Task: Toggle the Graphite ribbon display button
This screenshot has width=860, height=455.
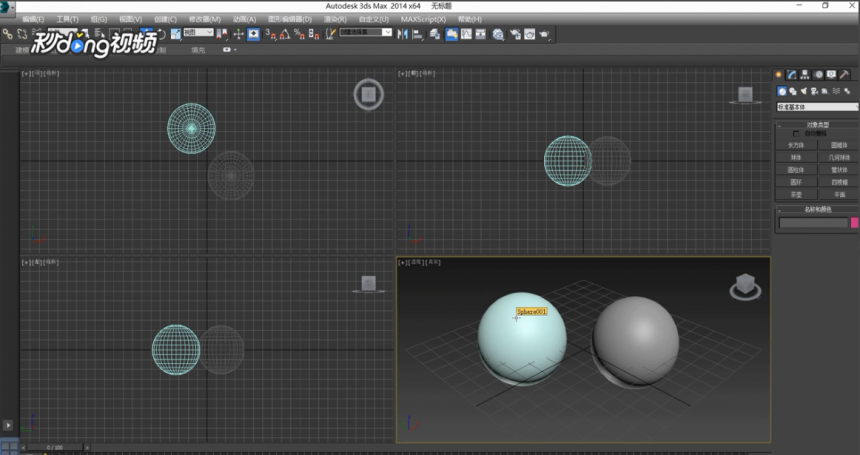Action: tap(451, 34)
